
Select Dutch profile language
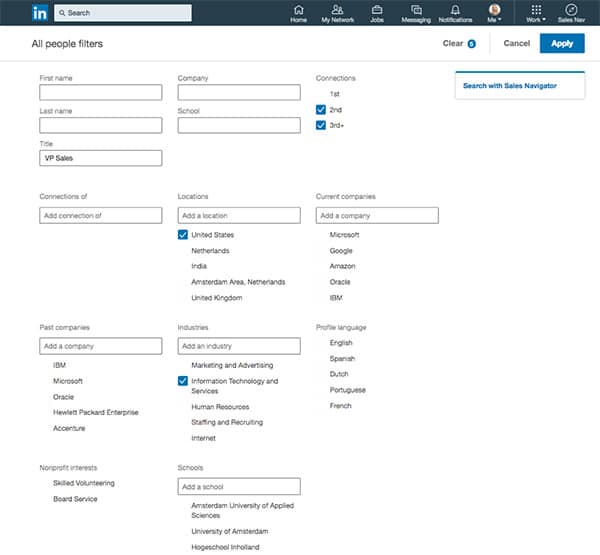point(339,374)
